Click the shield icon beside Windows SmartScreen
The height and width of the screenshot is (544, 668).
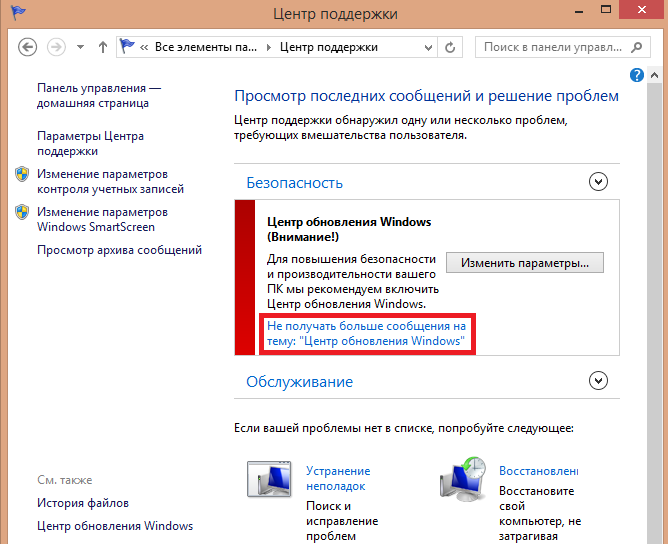point(22,212)
